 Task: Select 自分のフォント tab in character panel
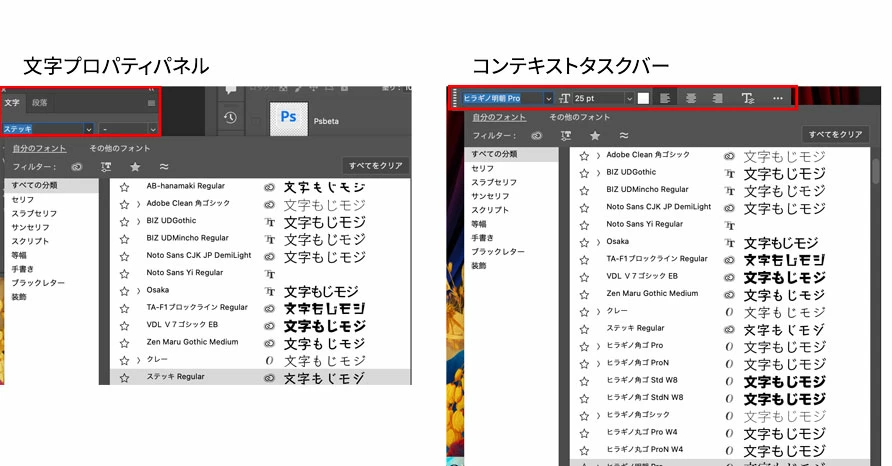click(x=39, y=149)
